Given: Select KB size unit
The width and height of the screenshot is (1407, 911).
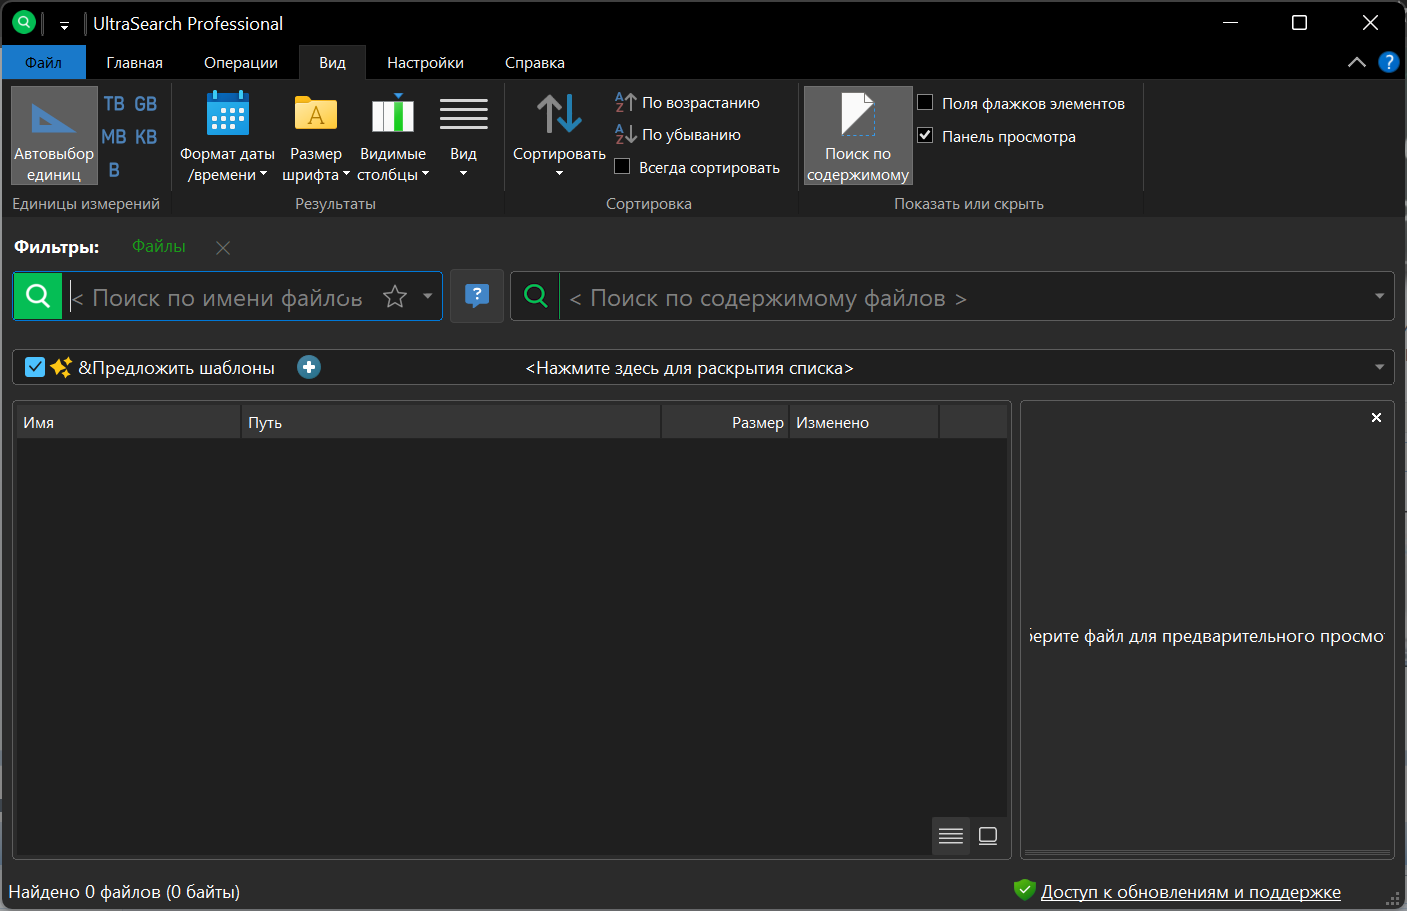Looking at the screenshot, I should coord(146,137).
